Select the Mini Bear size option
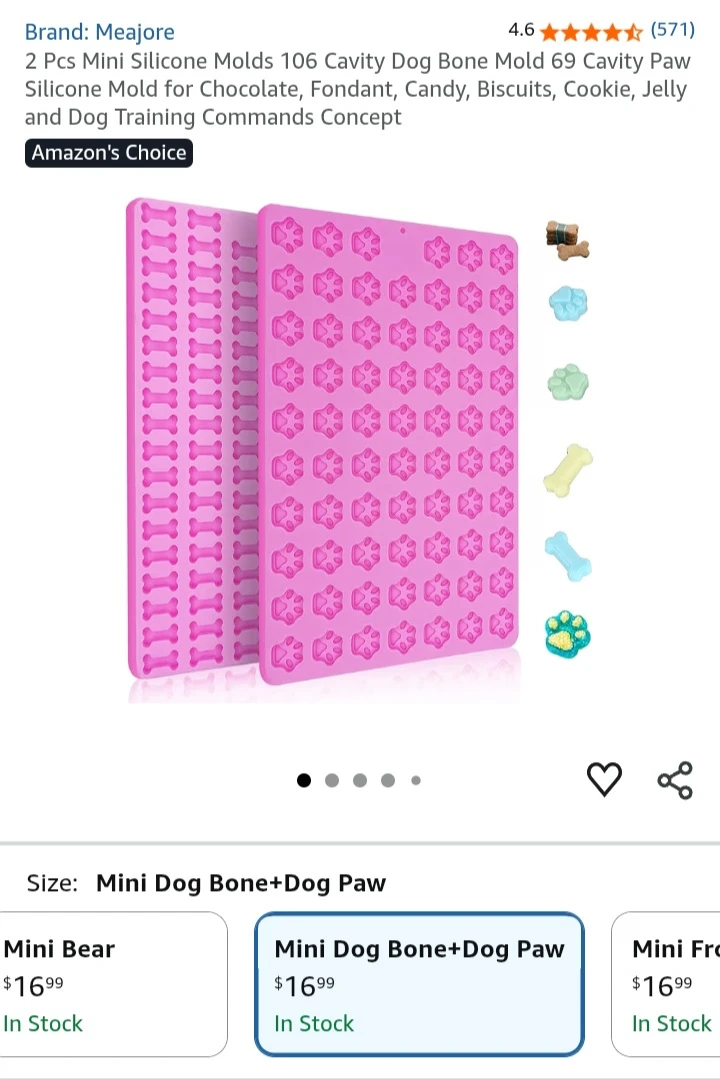Image resolution: width=720 pixels, height=1079 pixels. pos(114,984)
